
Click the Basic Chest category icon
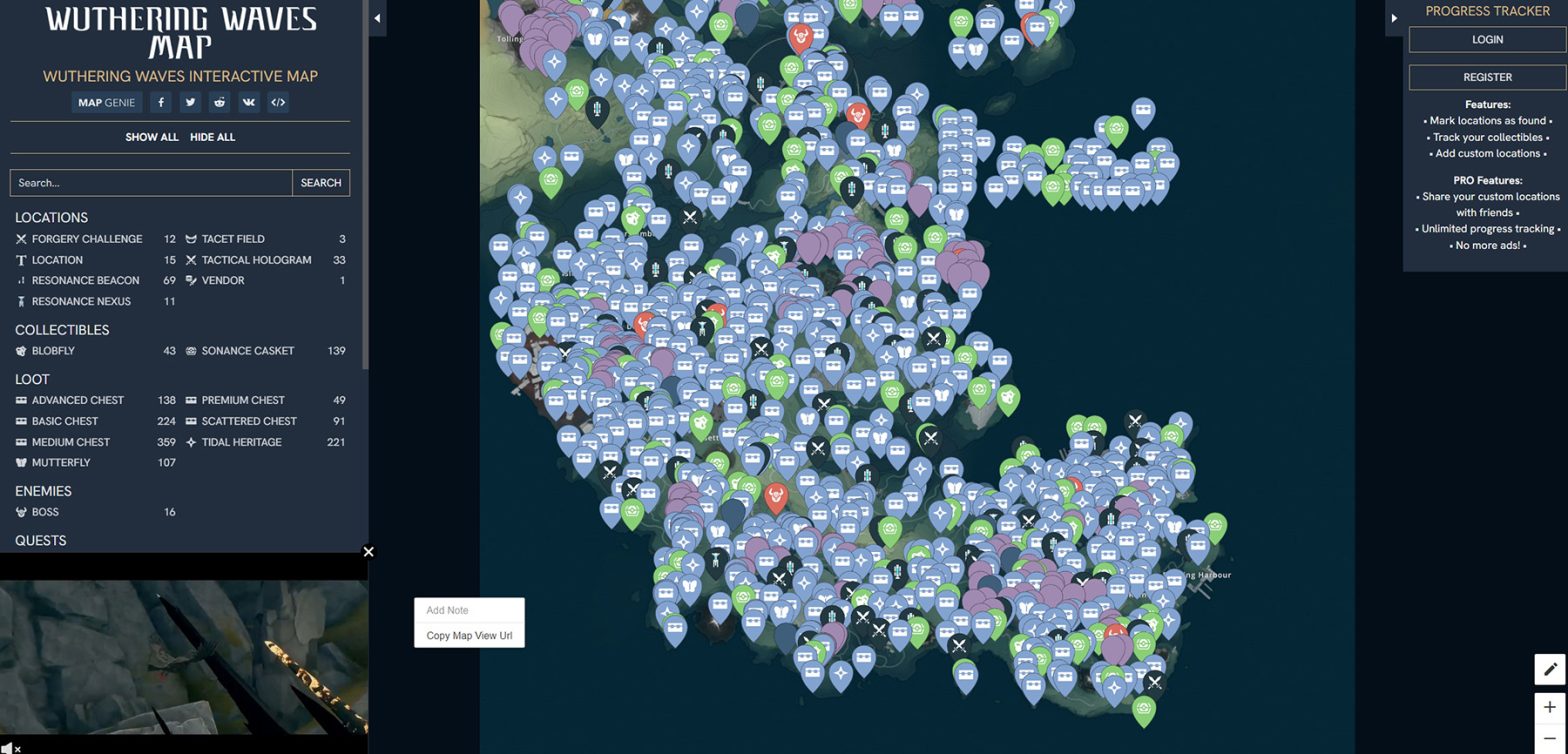click(21, 421)
